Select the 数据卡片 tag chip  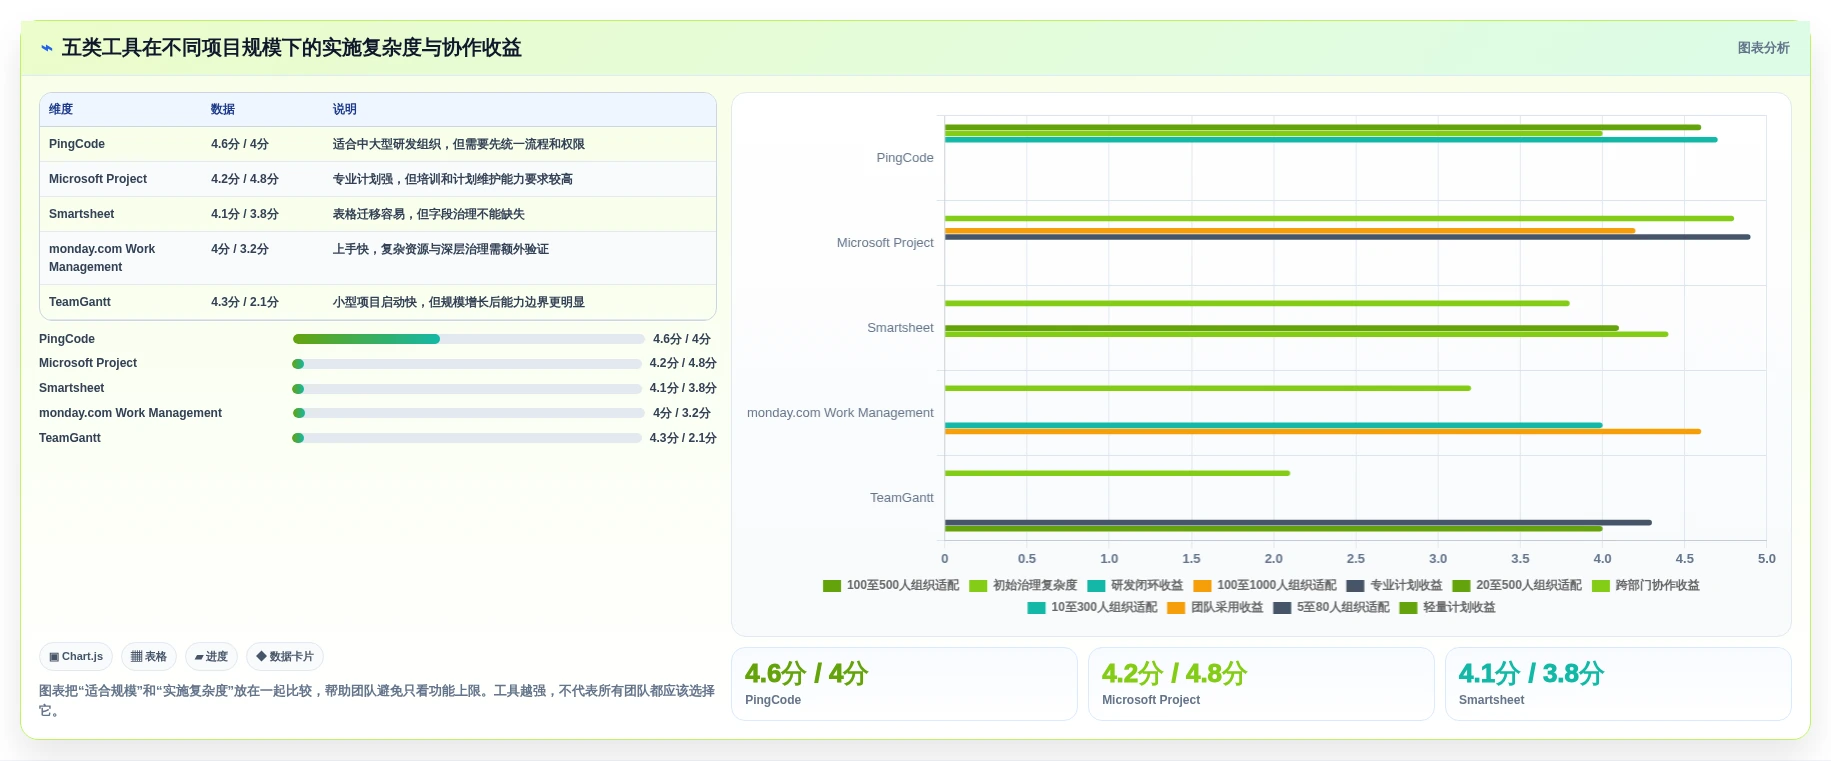[x=285, y=657]
